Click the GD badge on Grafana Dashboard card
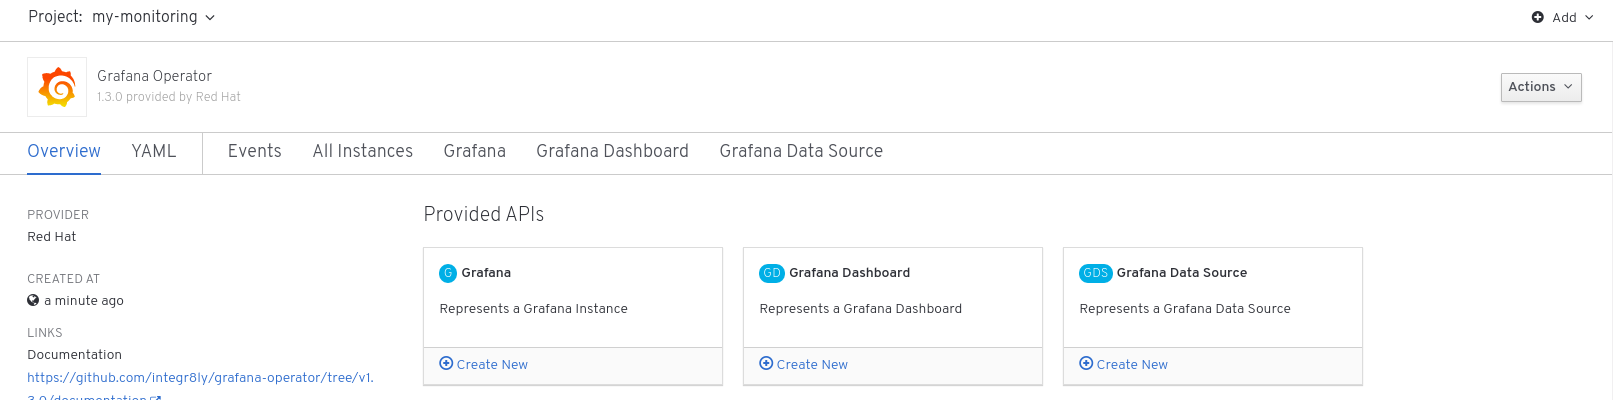The width and height of the screenshot is (1613, 400). [772, 273]
